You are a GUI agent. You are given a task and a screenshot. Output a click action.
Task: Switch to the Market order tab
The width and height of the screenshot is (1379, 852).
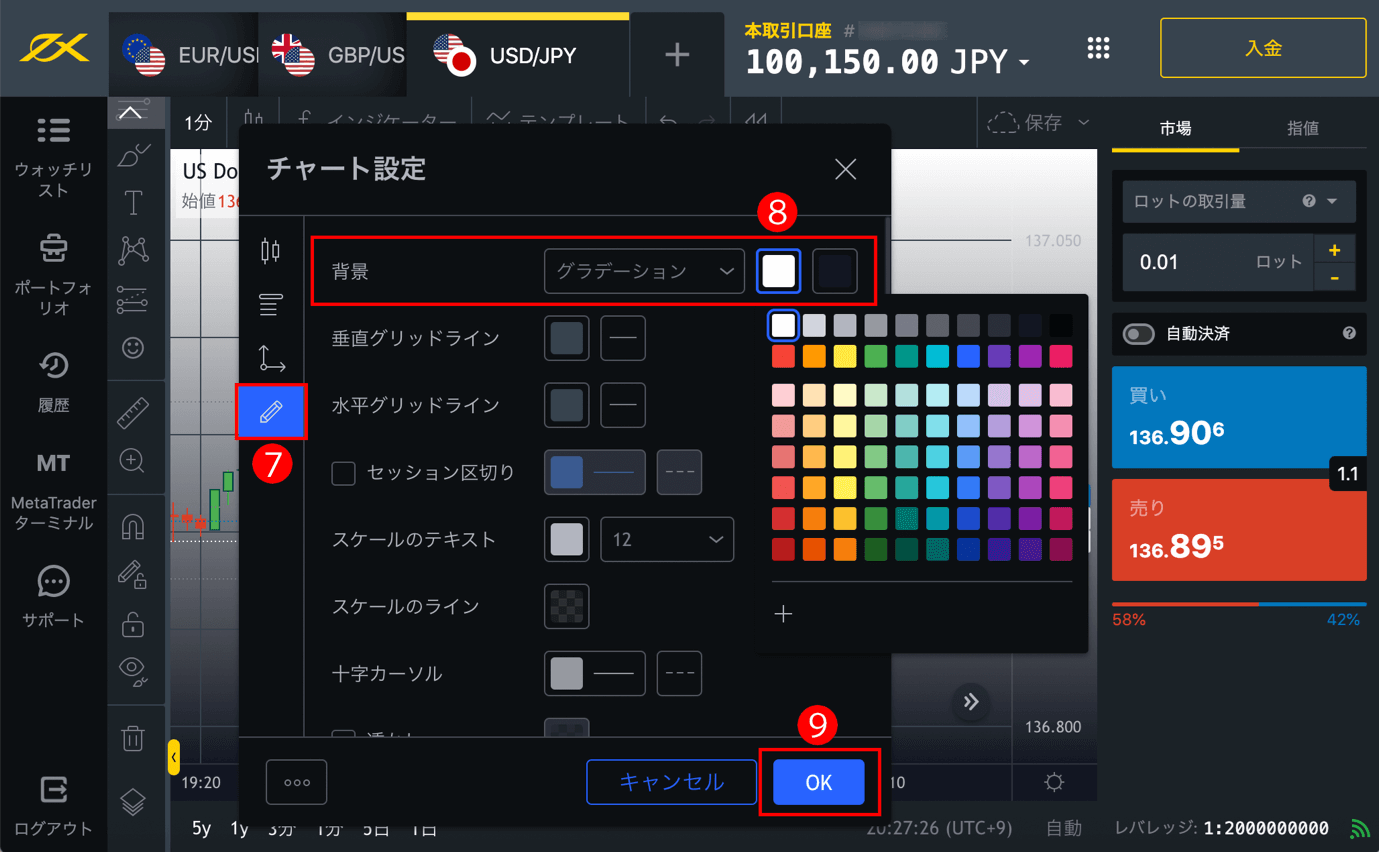click(1175, 128)
